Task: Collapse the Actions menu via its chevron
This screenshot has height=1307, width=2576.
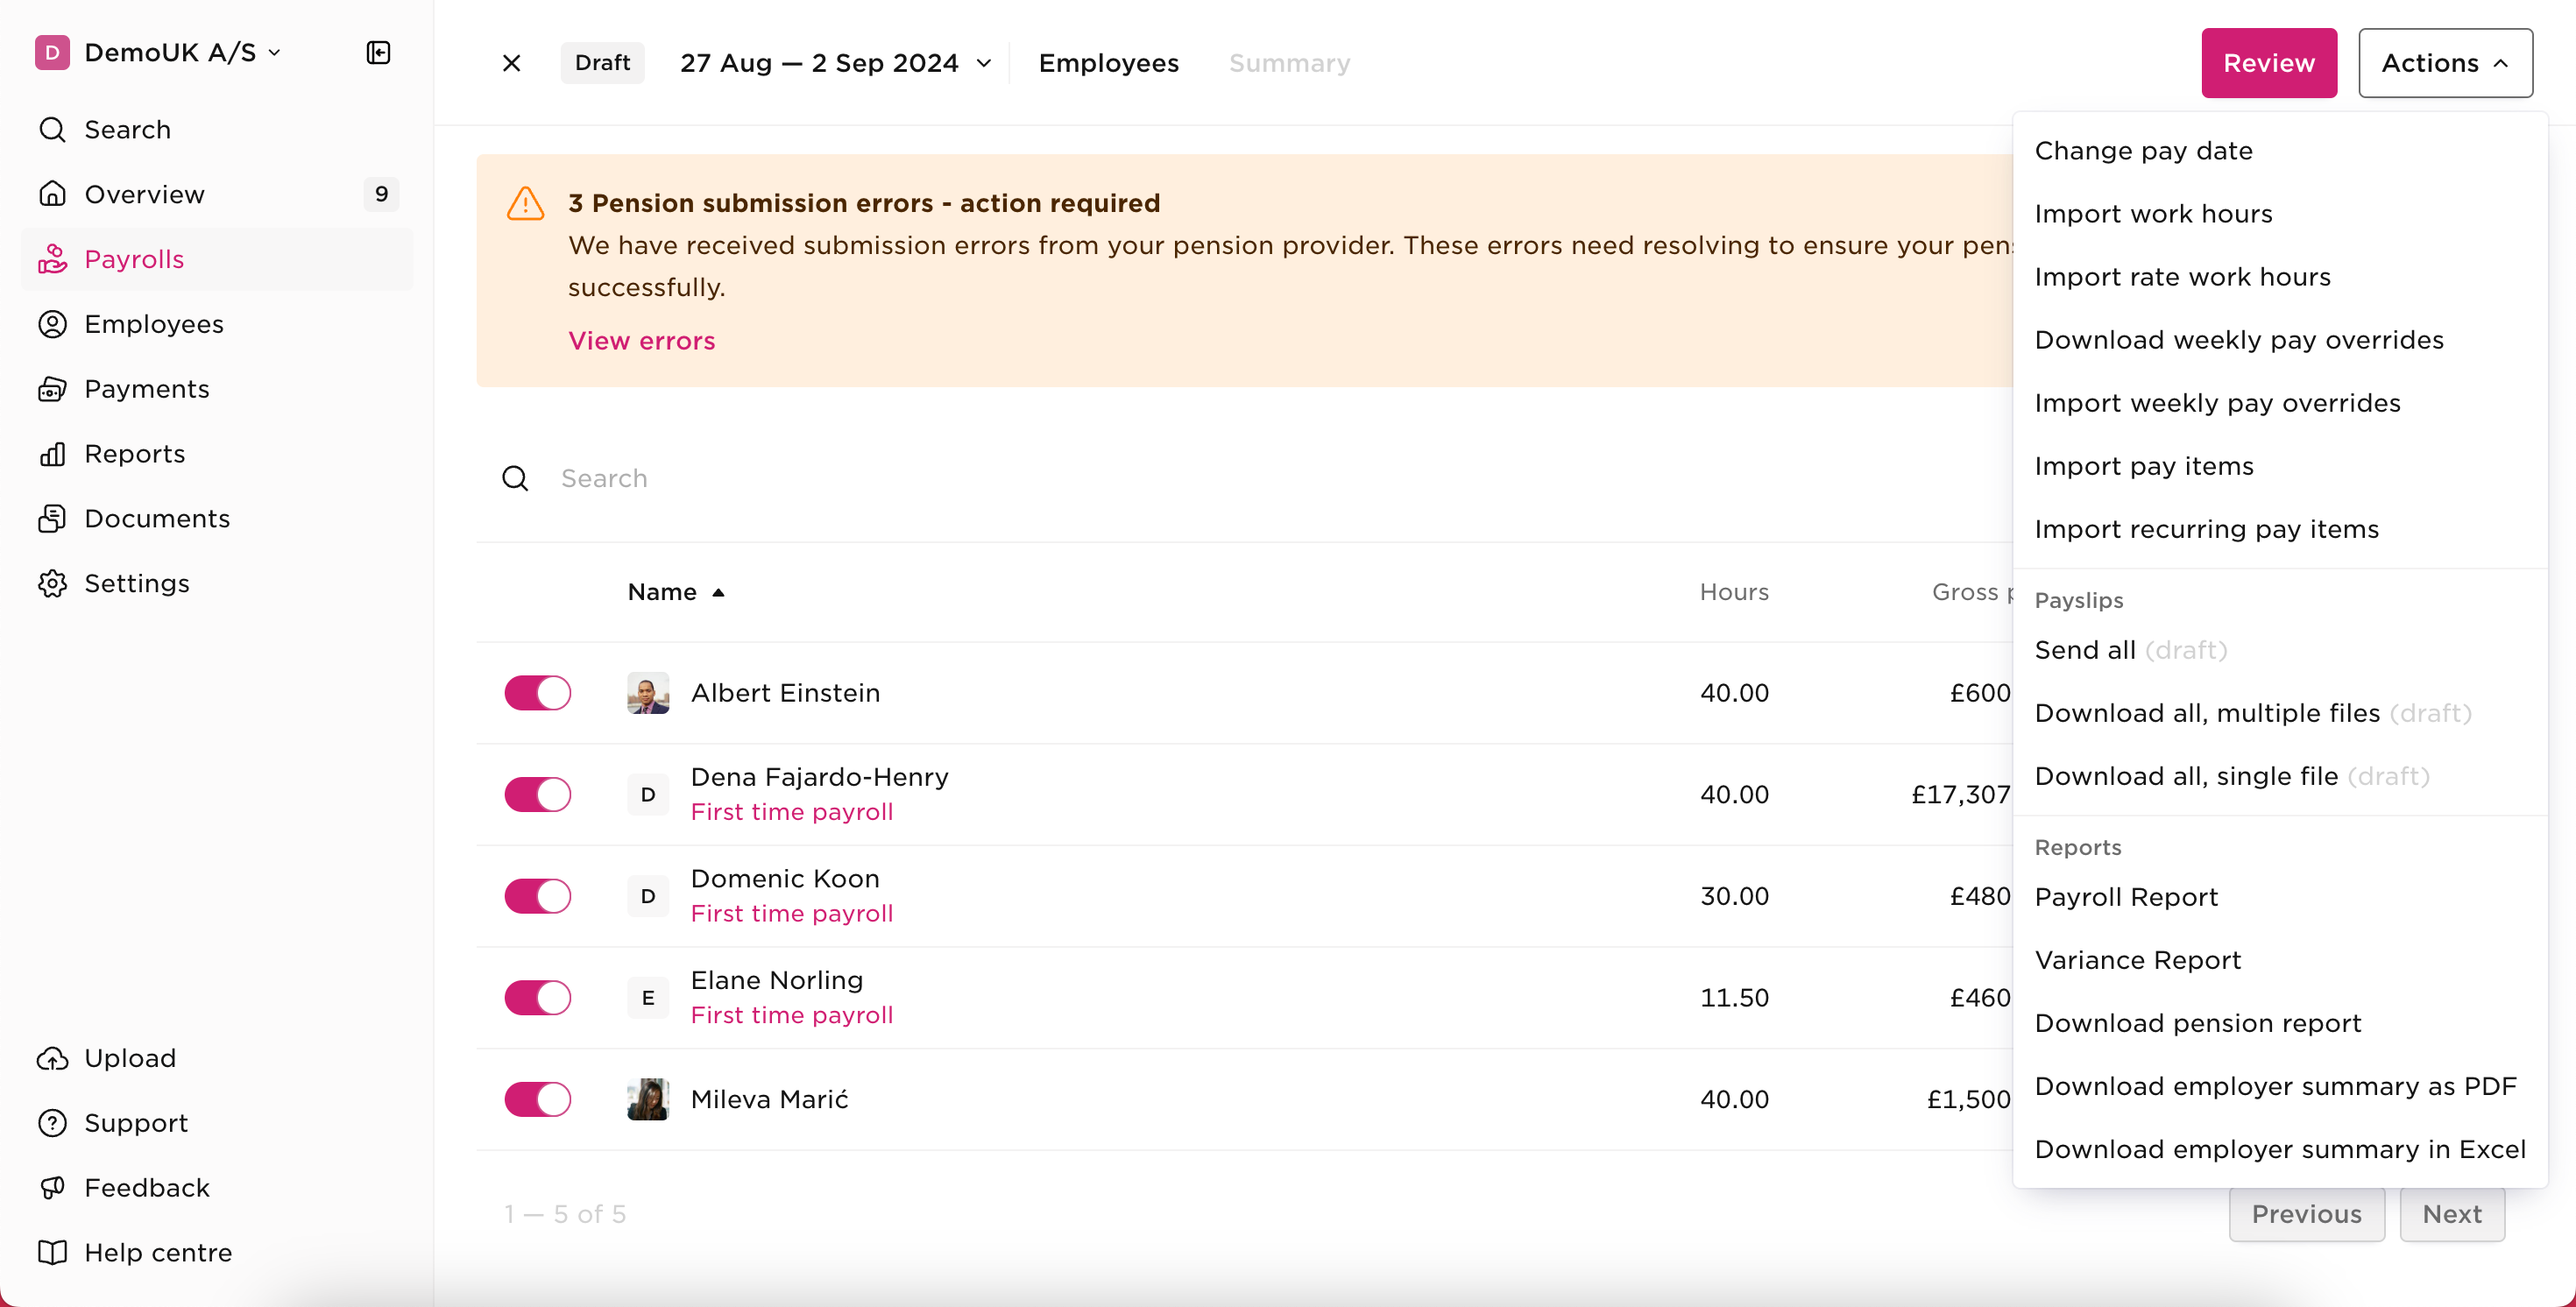Action: point(2501,63)
